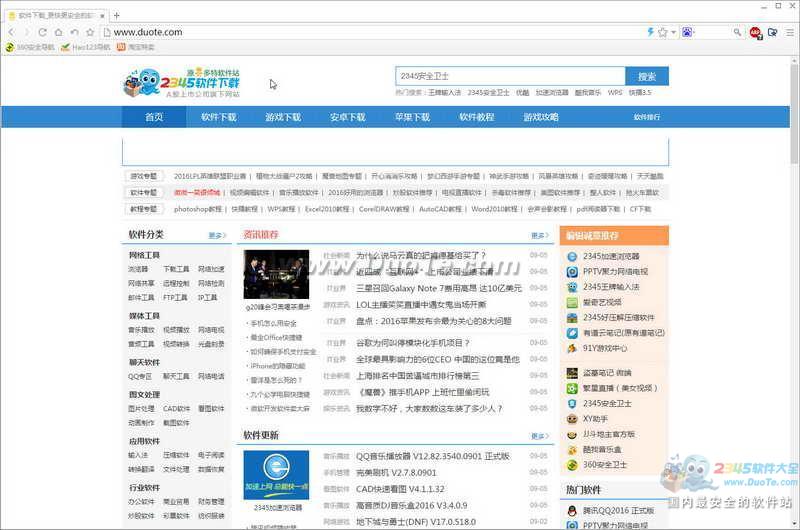Expand 更多 beside 软件更新
The width and height of the screenshot is (800, 530).
coord(540,436)
